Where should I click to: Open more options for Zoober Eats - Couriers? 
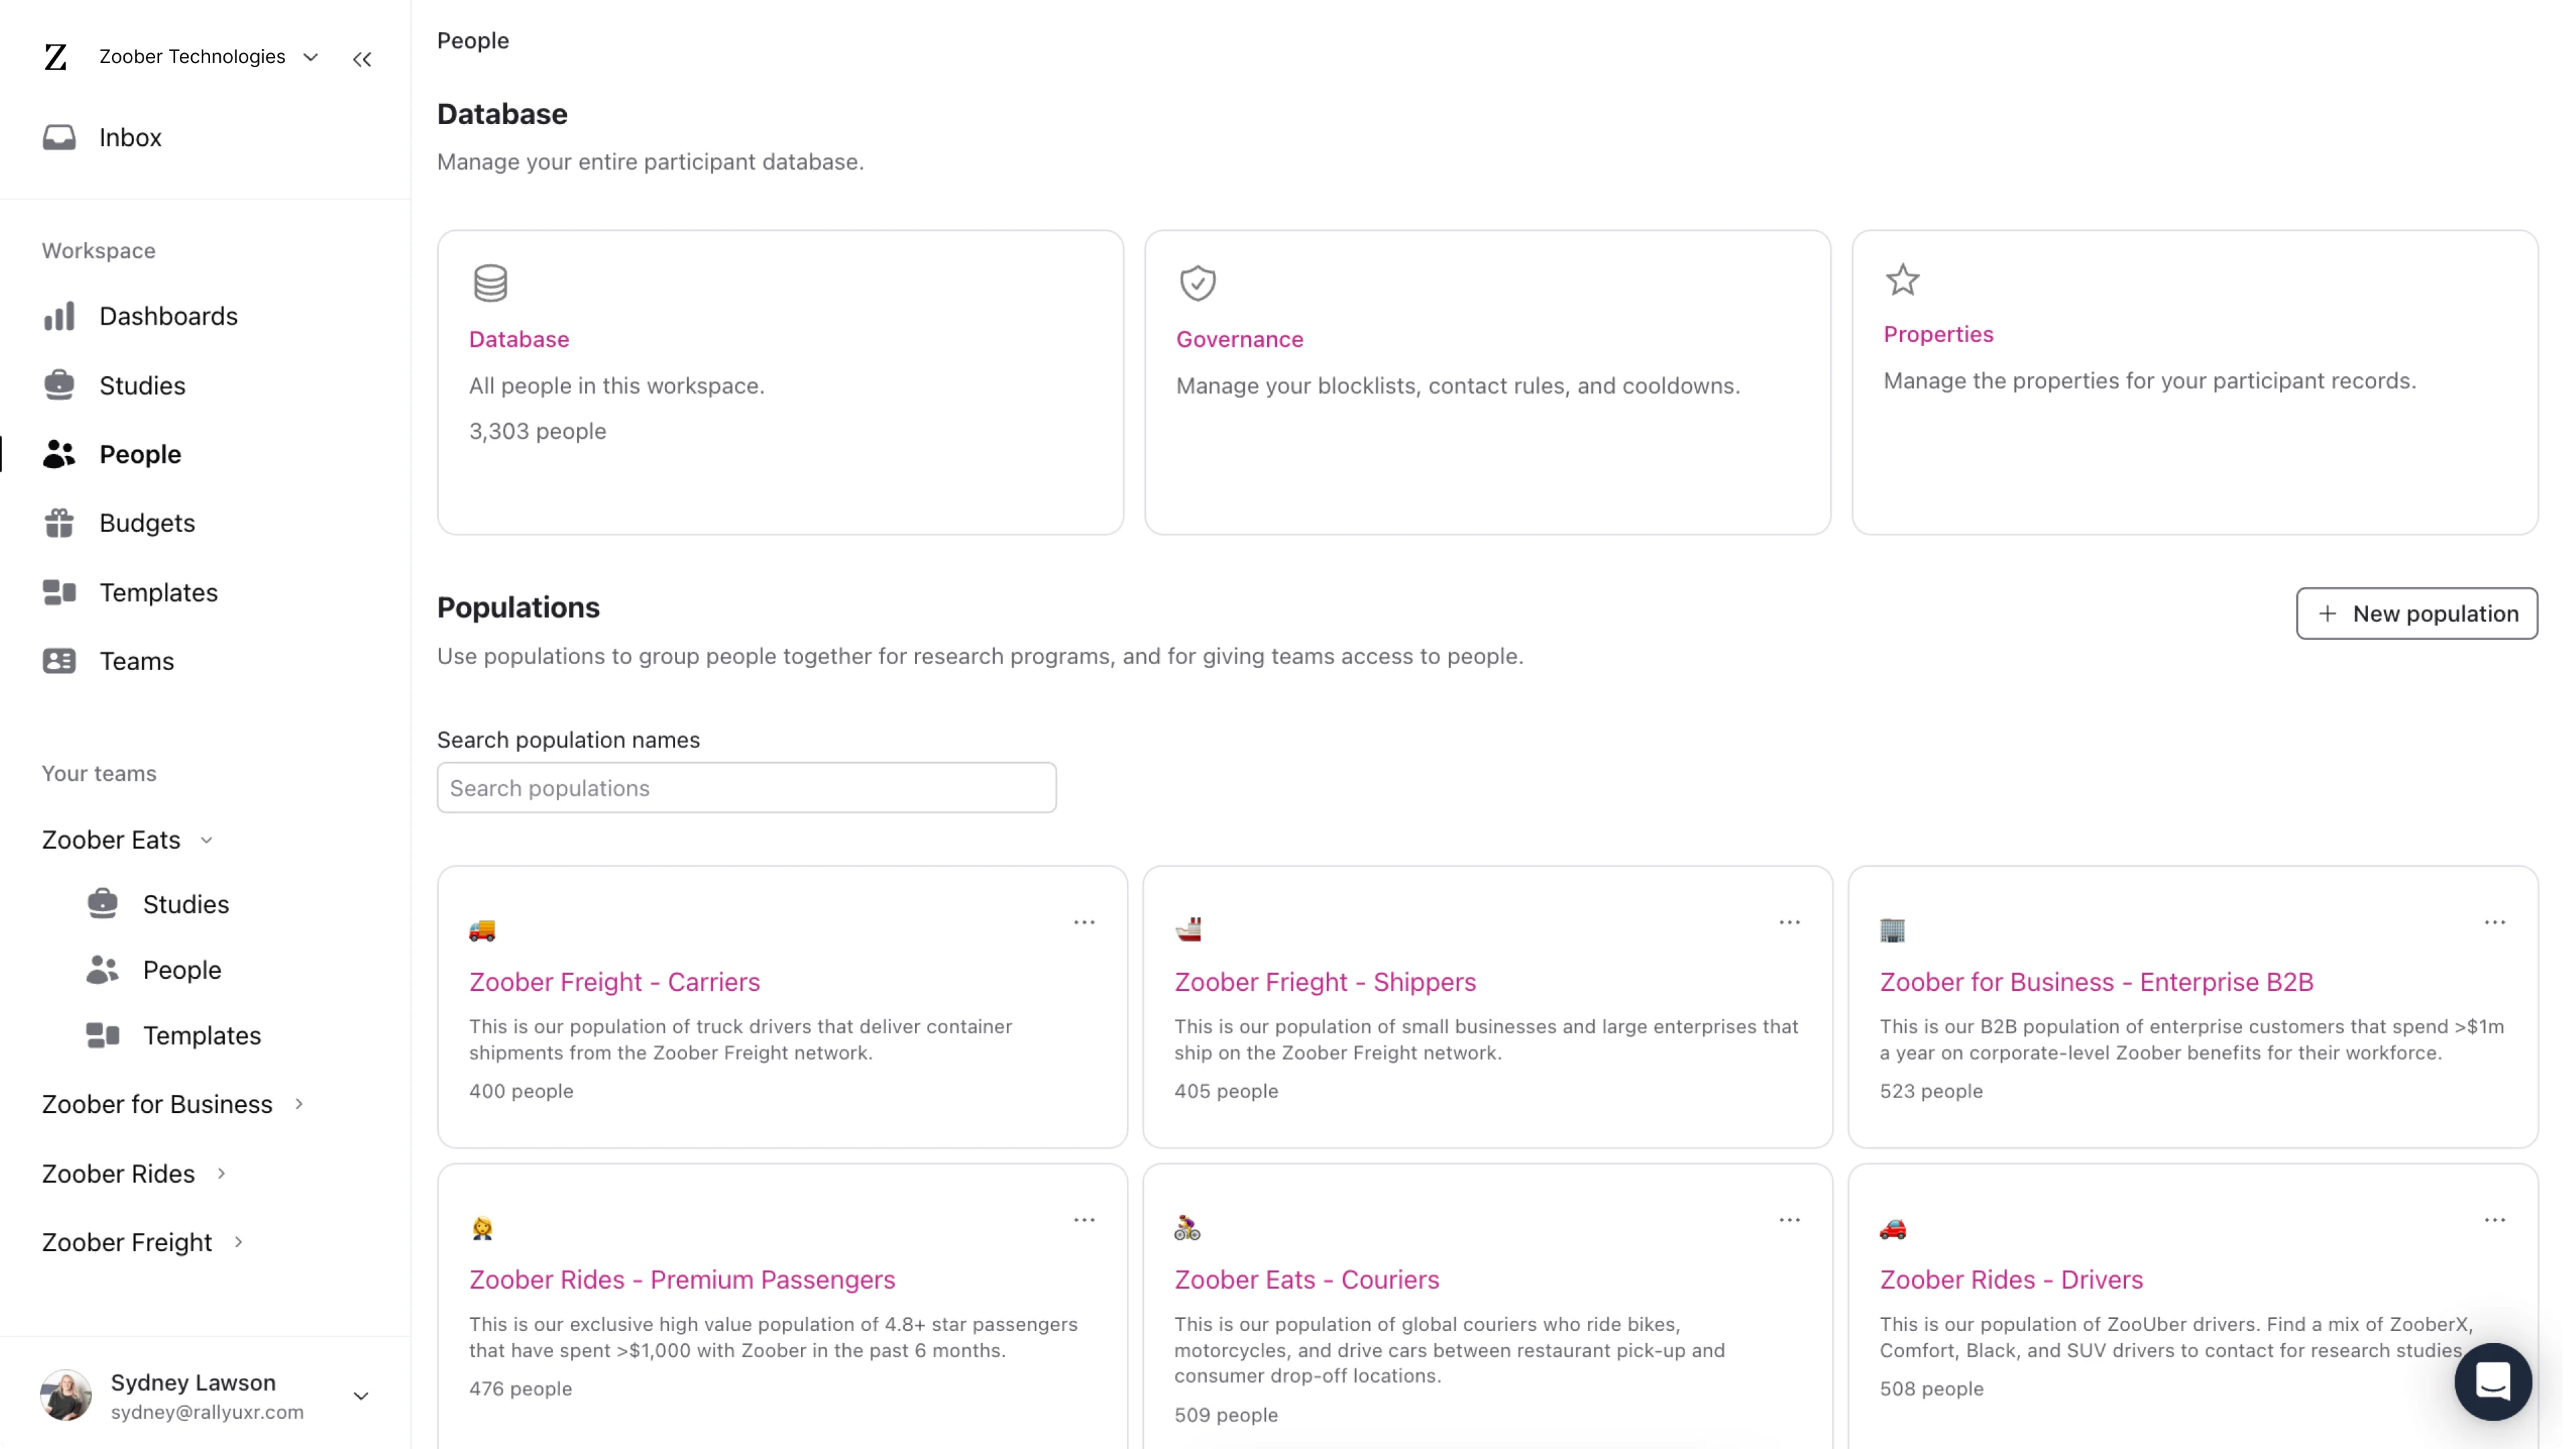pyautogui.click(x=1789, y=1220)
